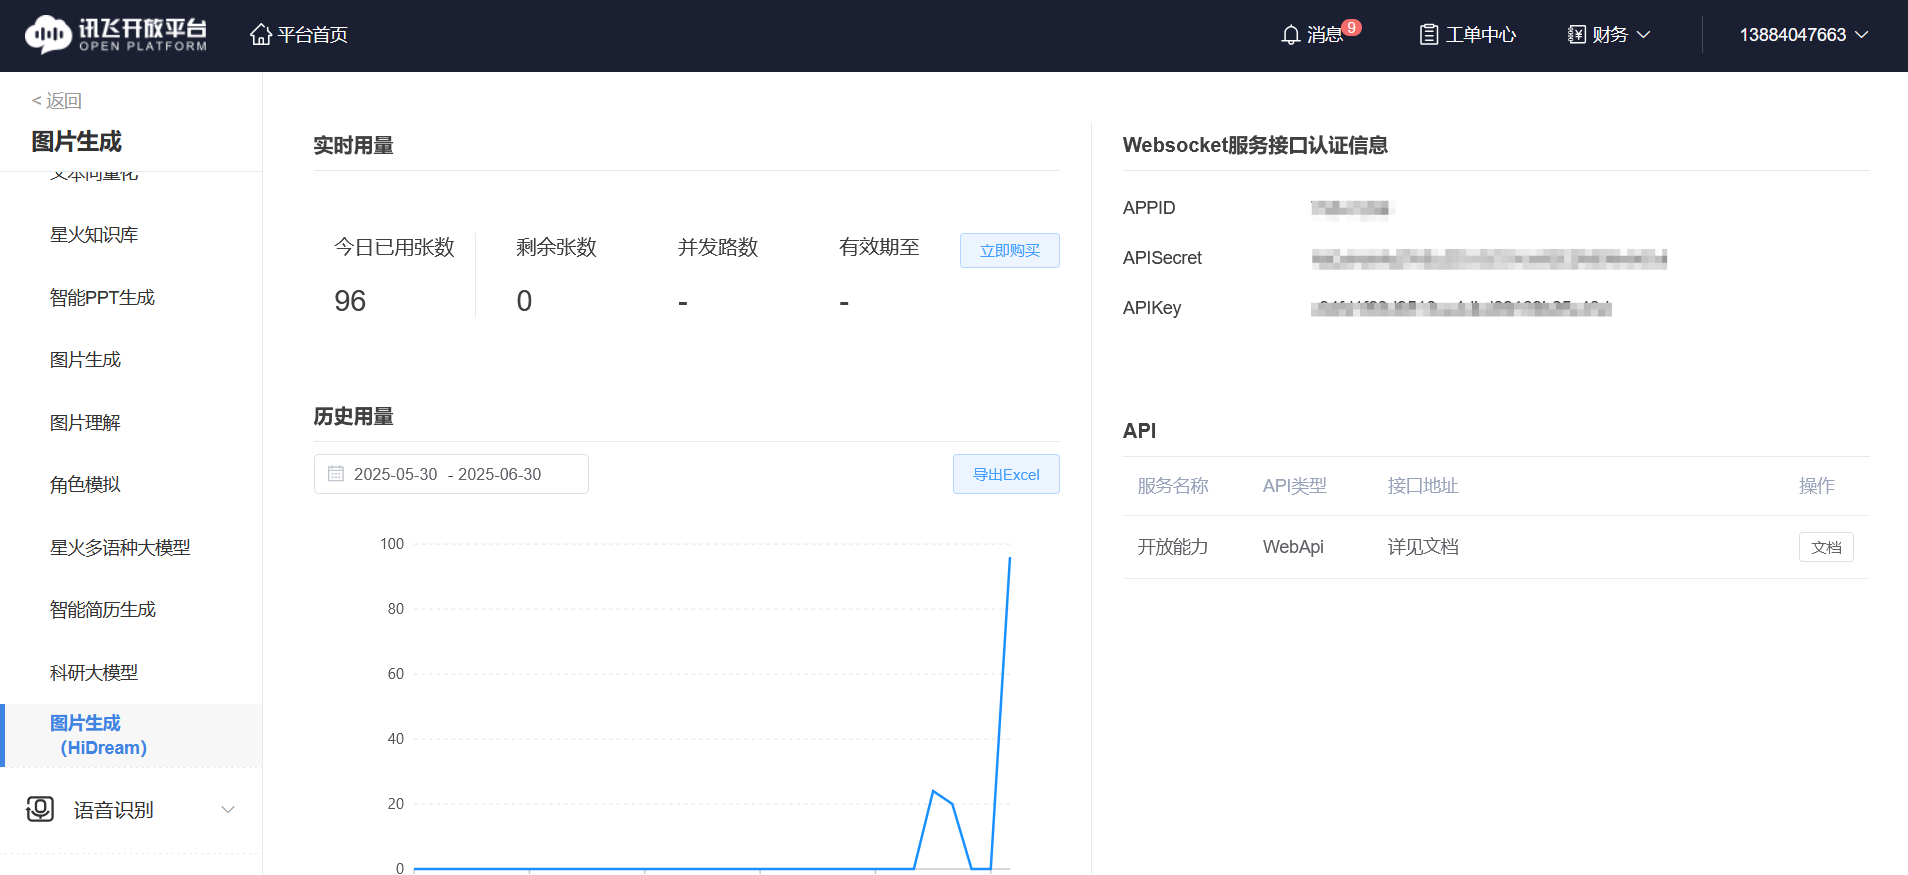Screen dimensions: 1908x875
Task: Expand the 语音识别 section
Action: click(x=131, y=810)
